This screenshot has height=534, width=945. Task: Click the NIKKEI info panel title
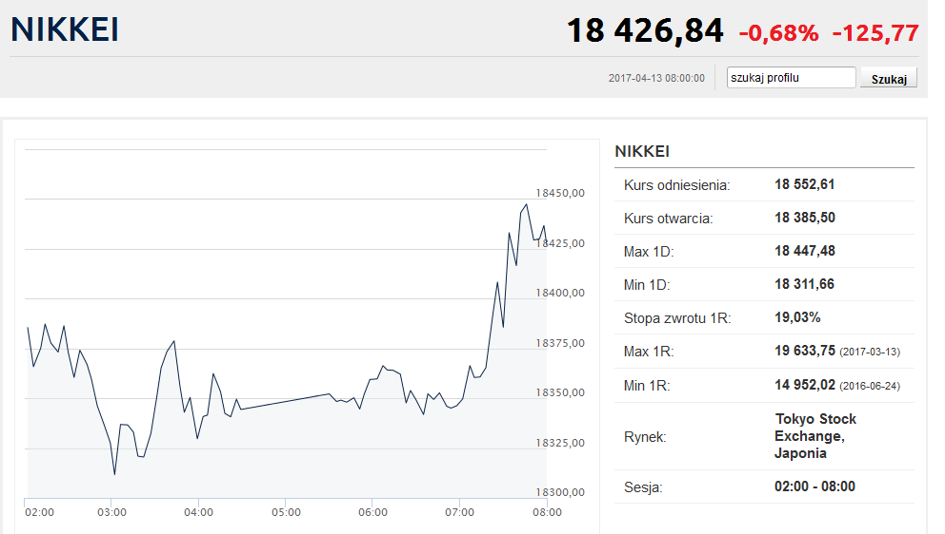[642, 151]
